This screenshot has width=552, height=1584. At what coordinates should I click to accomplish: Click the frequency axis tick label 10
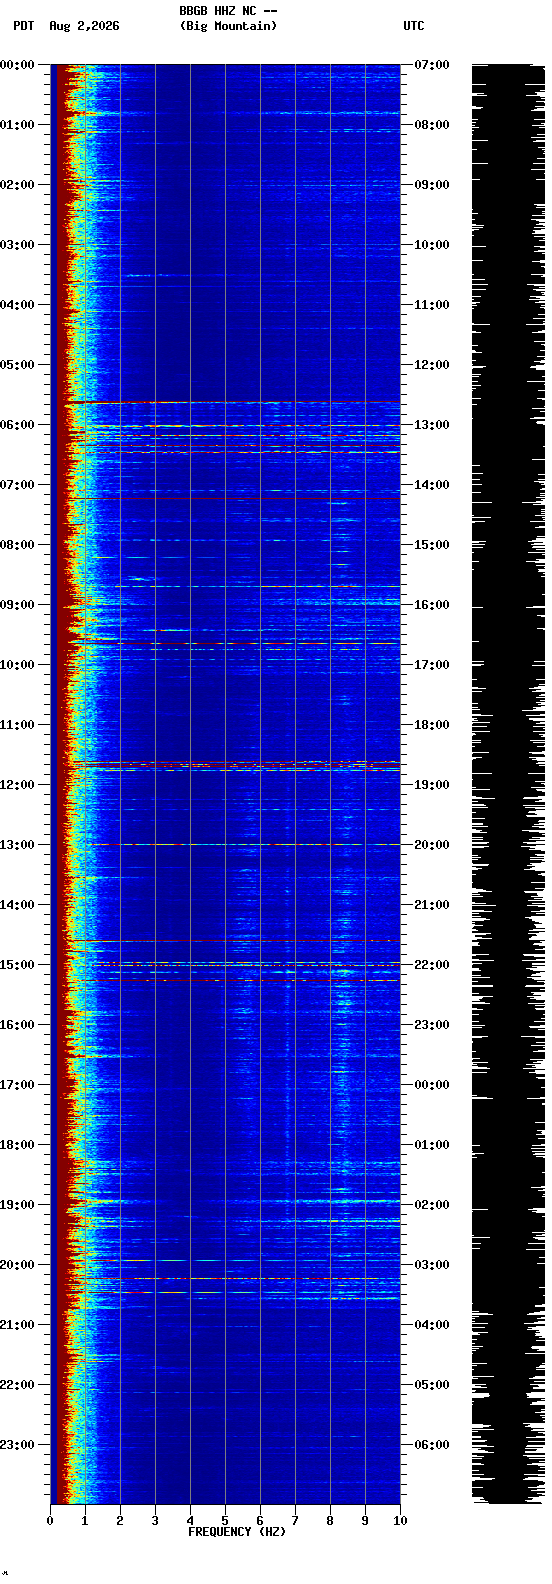coord(400,1521)
